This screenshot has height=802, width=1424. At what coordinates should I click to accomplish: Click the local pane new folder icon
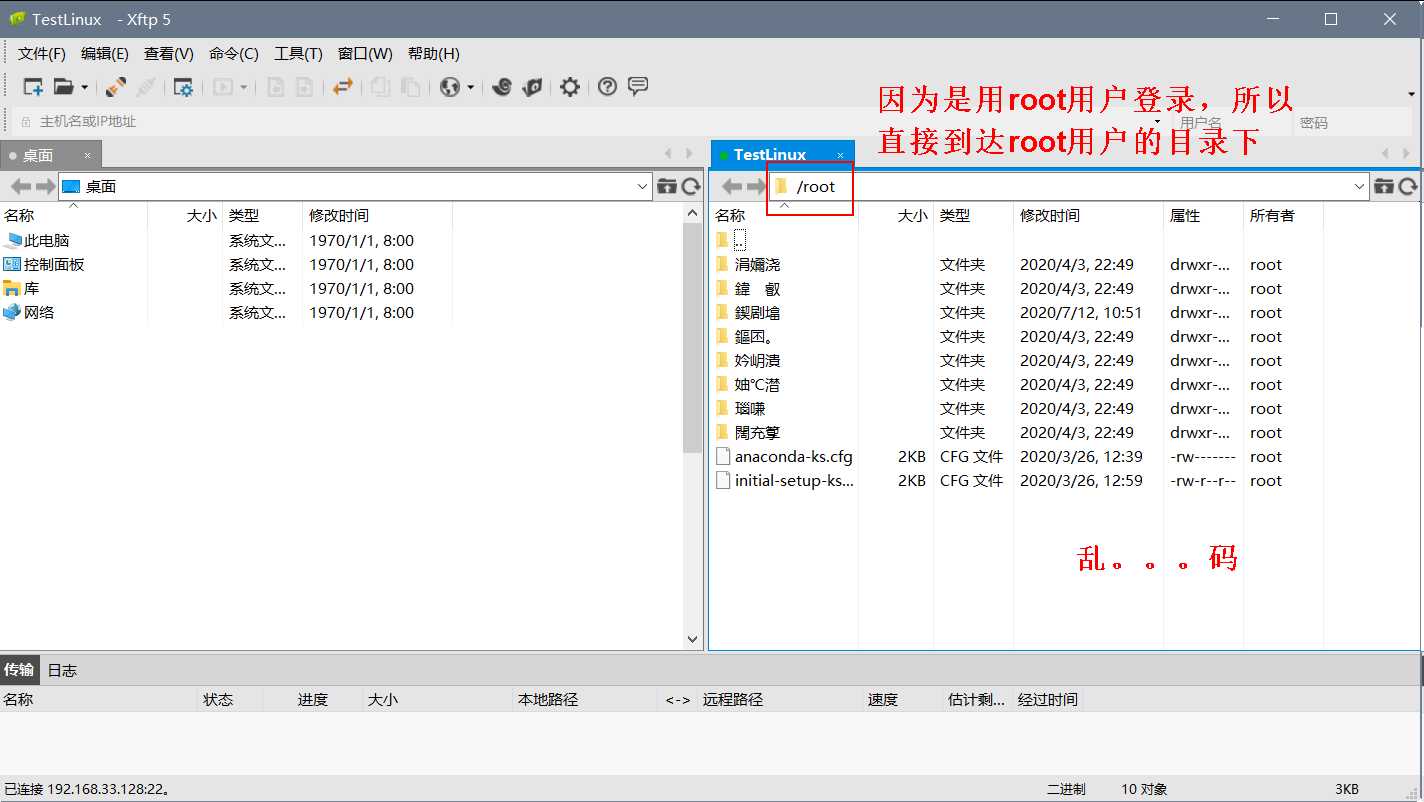[667, 186]
